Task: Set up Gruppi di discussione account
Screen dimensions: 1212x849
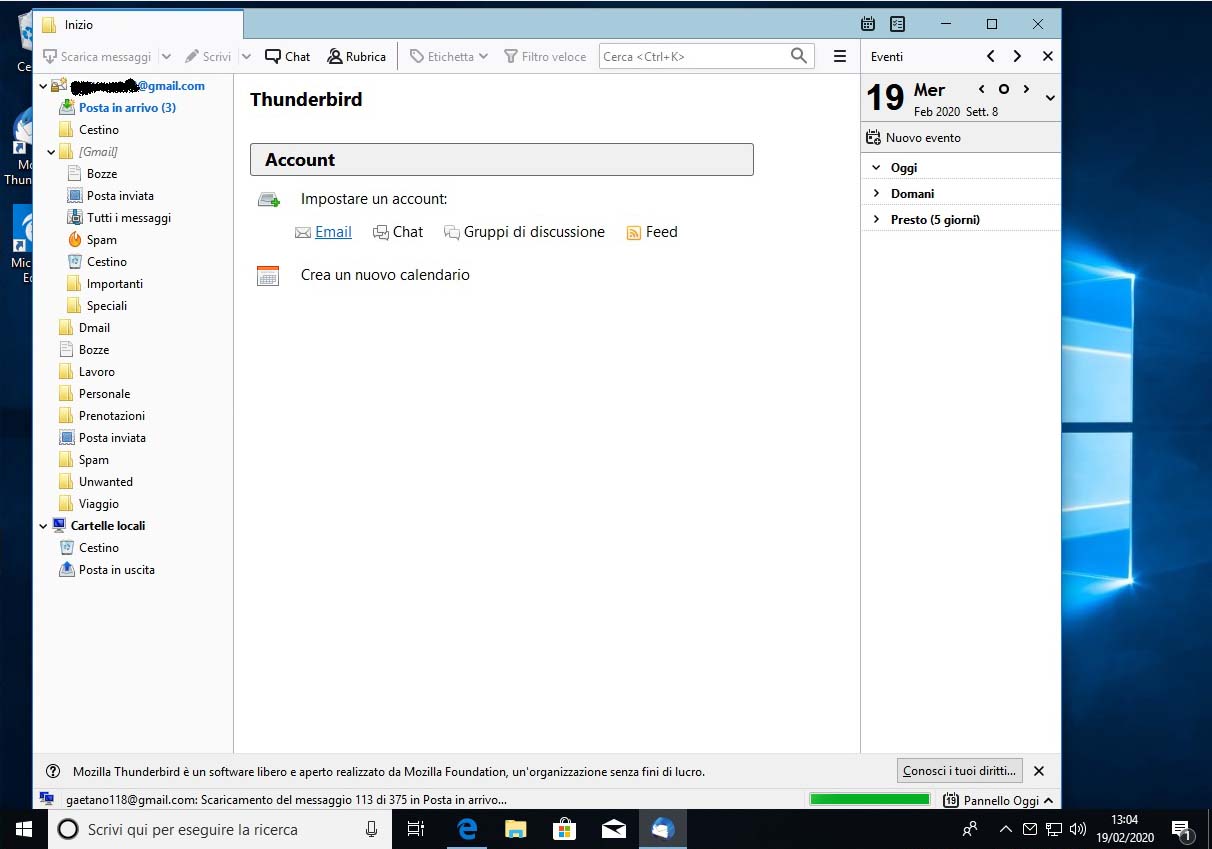Action: 534,232
